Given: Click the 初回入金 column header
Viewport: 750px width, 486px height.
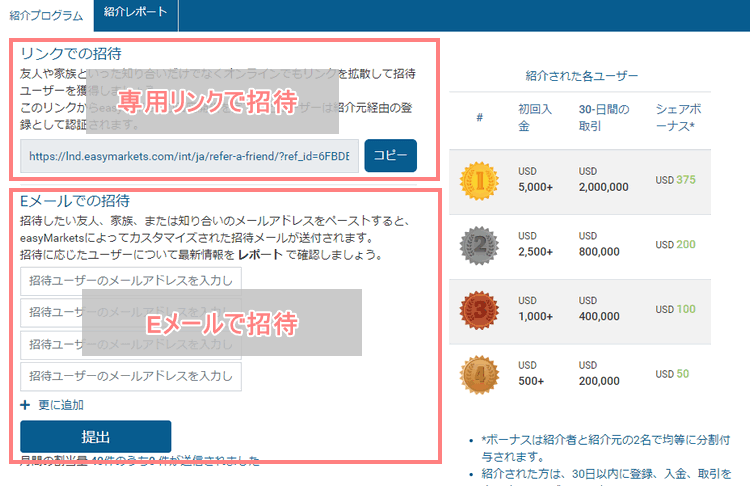Looking at the screenshot, I should [x=535, y=118].
